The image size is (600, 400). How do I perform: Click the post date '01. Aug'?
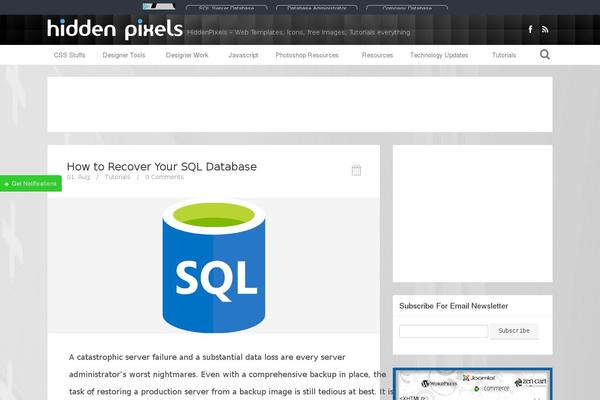[78, 177]
